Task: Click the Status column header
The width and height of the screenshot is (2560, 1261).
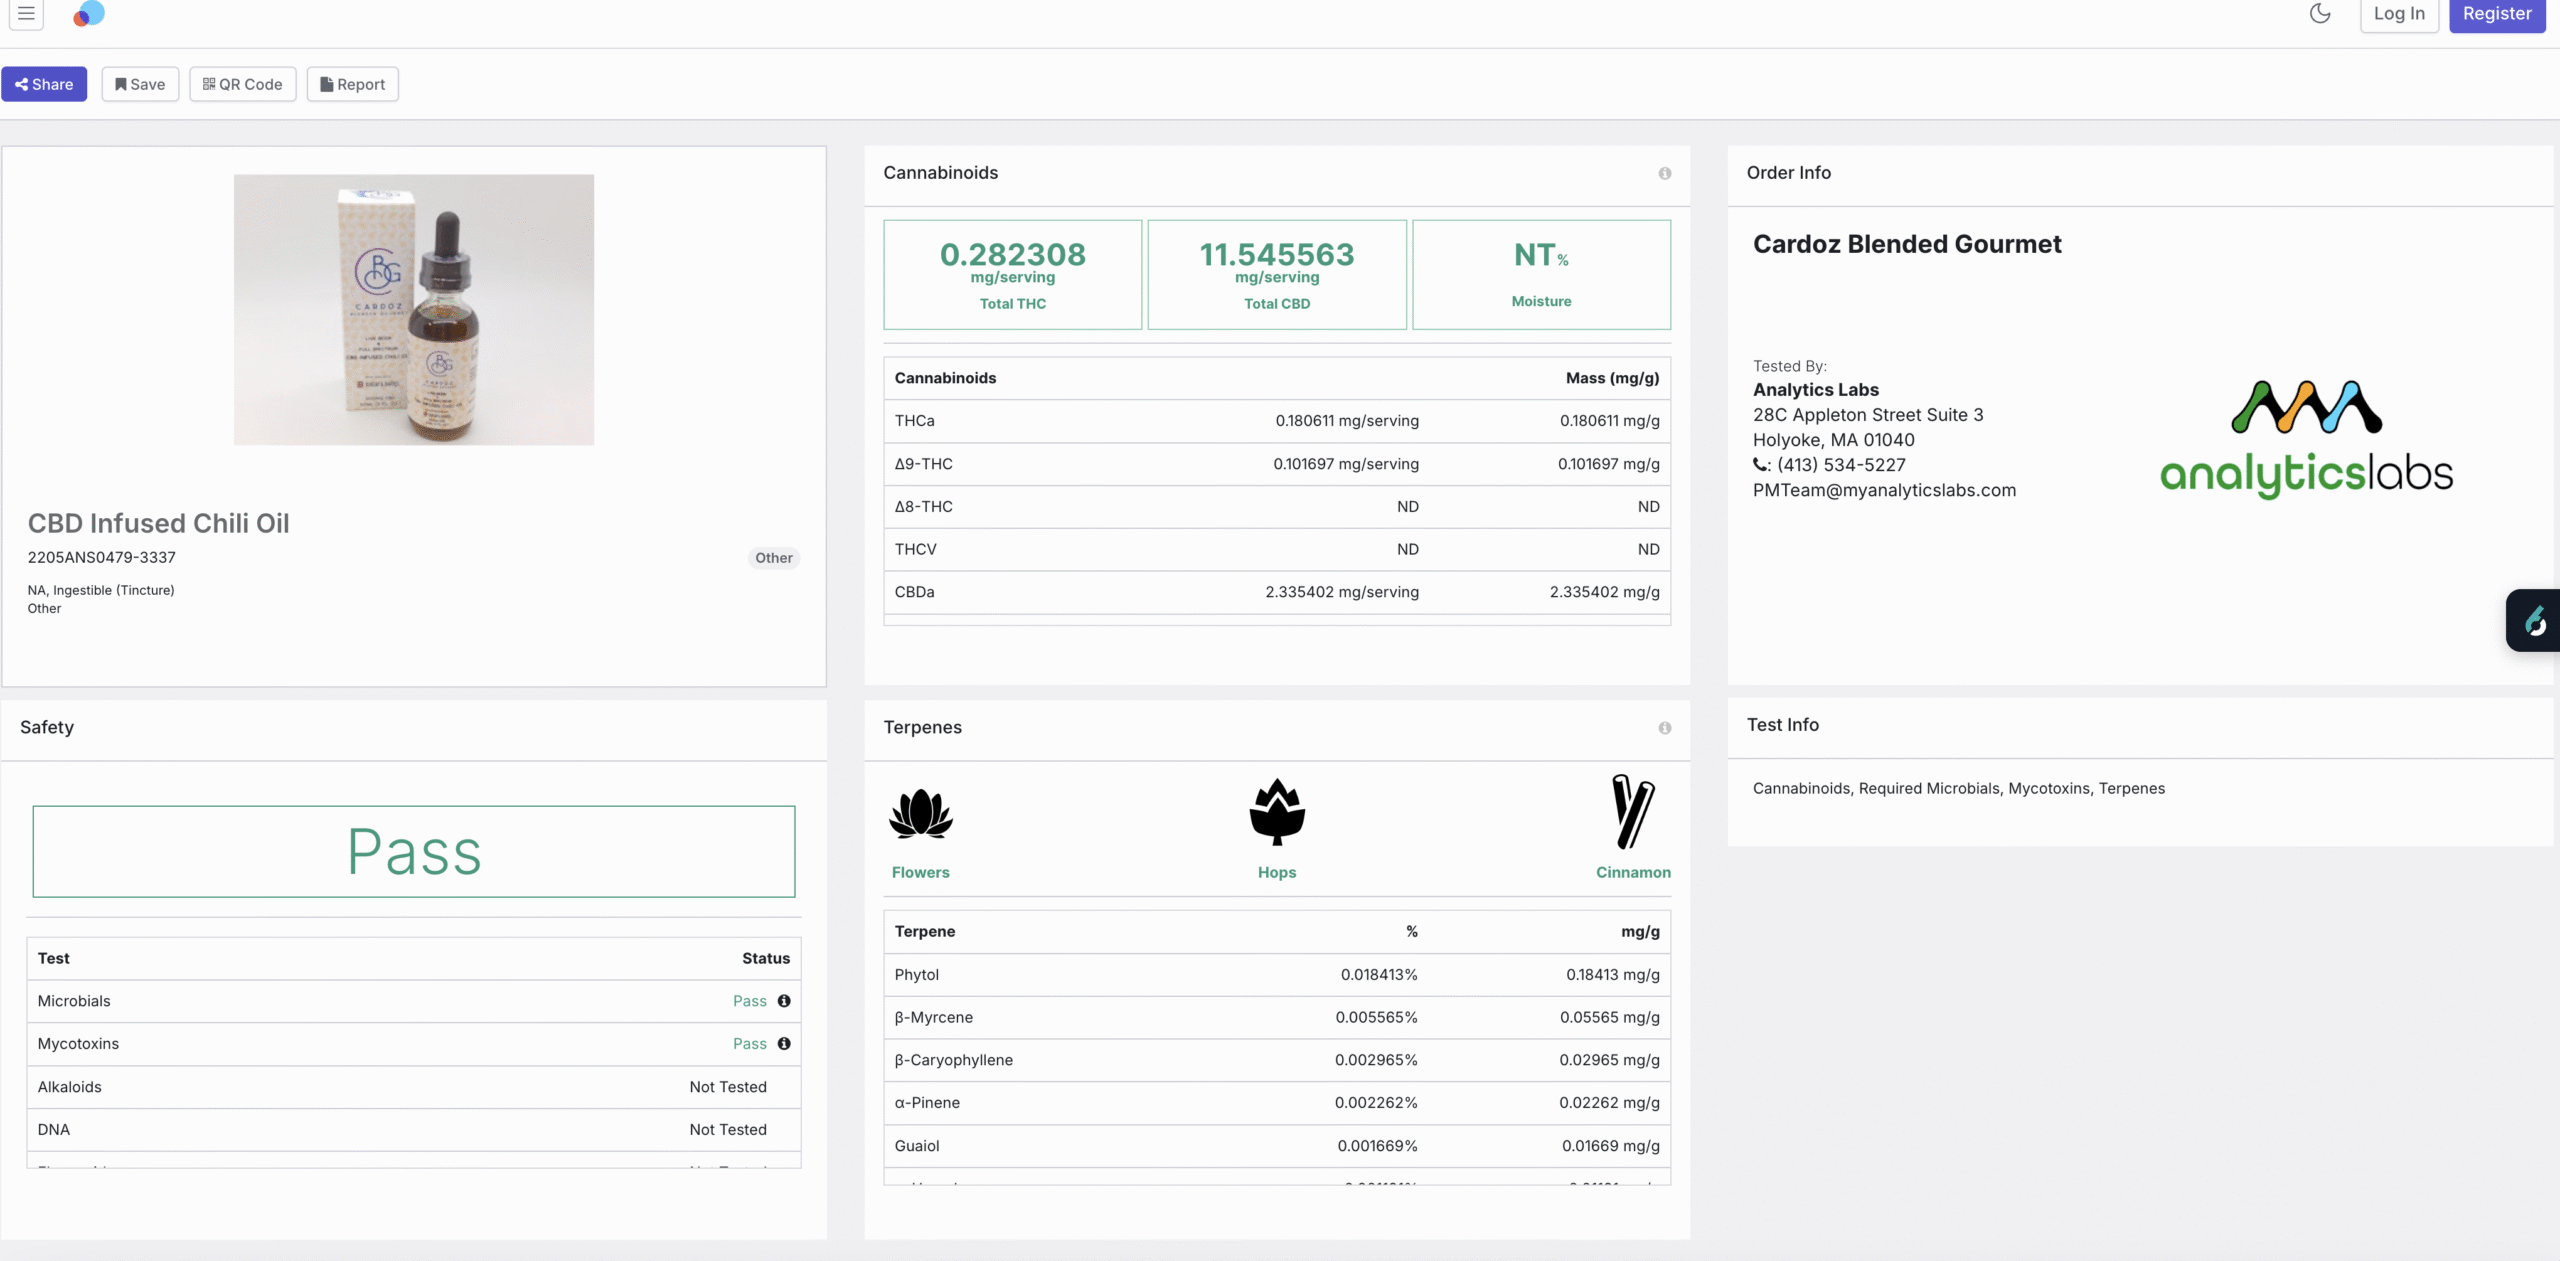Action: (x=766, y=958)
